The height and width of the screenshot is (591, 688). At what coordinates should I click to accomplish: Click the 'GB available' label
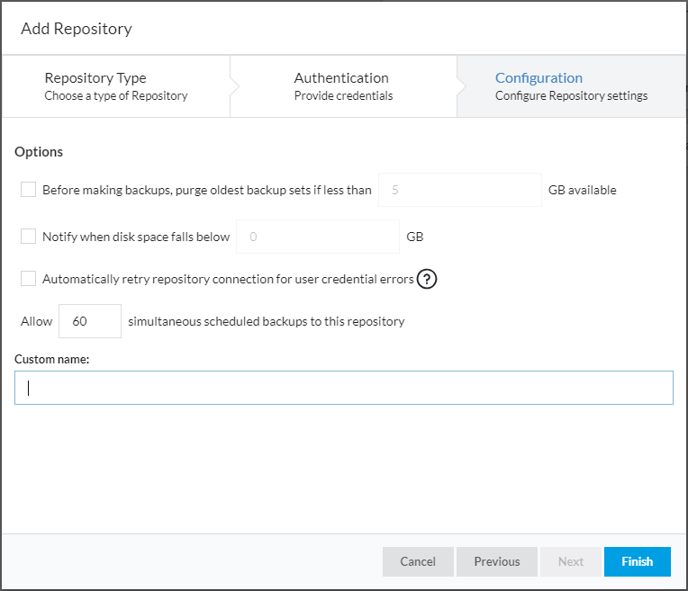click(582, 190)
